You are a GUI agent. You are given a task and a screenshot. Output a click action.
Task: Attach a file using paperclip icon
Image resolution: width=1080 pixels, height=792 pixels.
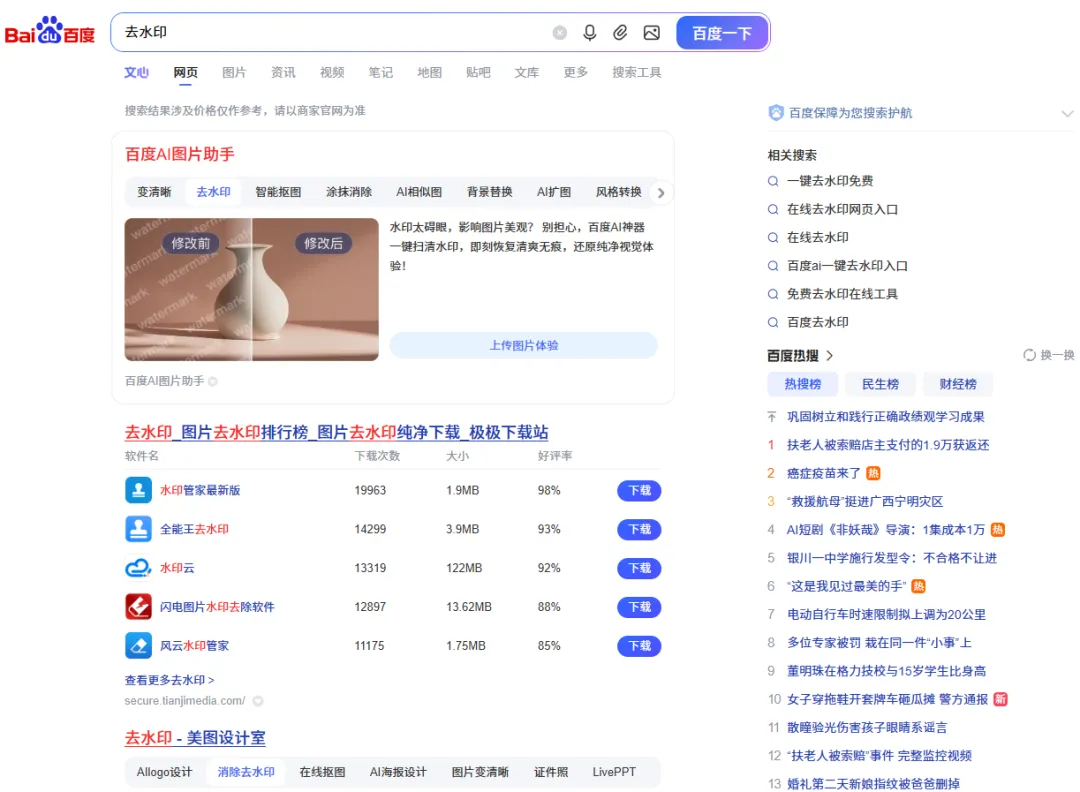pyautogui.click(x=620, y=32)
